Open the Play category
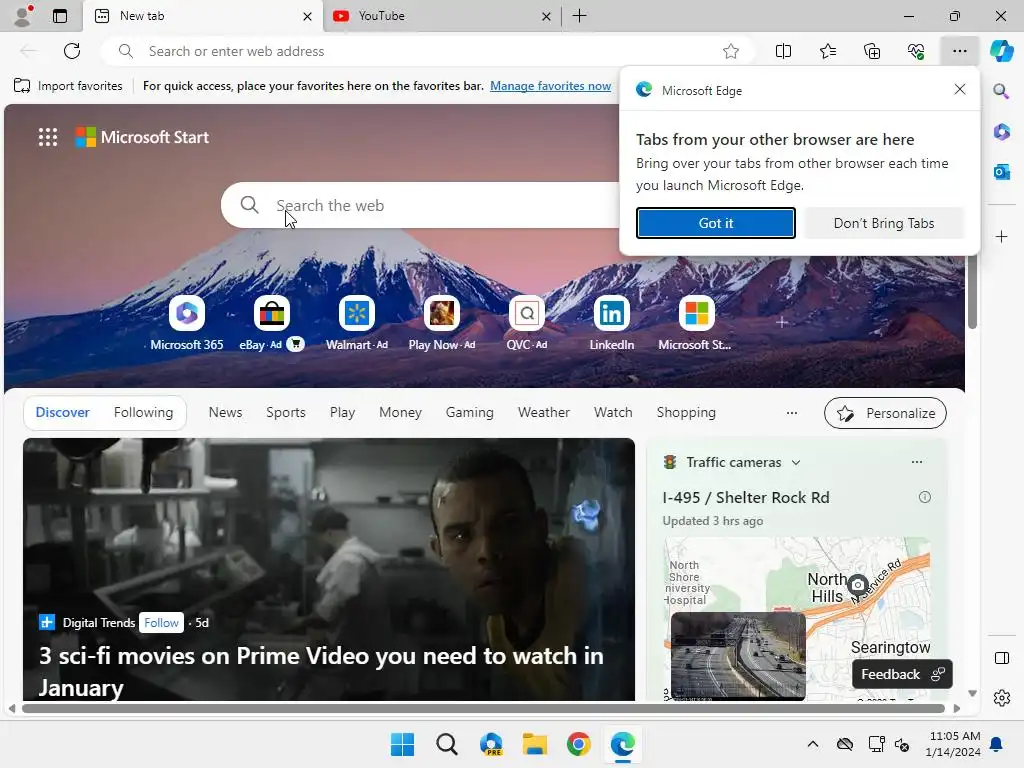Image resolution: width=1024 pixels, height=768 pixels. click(x=342, y=412)
